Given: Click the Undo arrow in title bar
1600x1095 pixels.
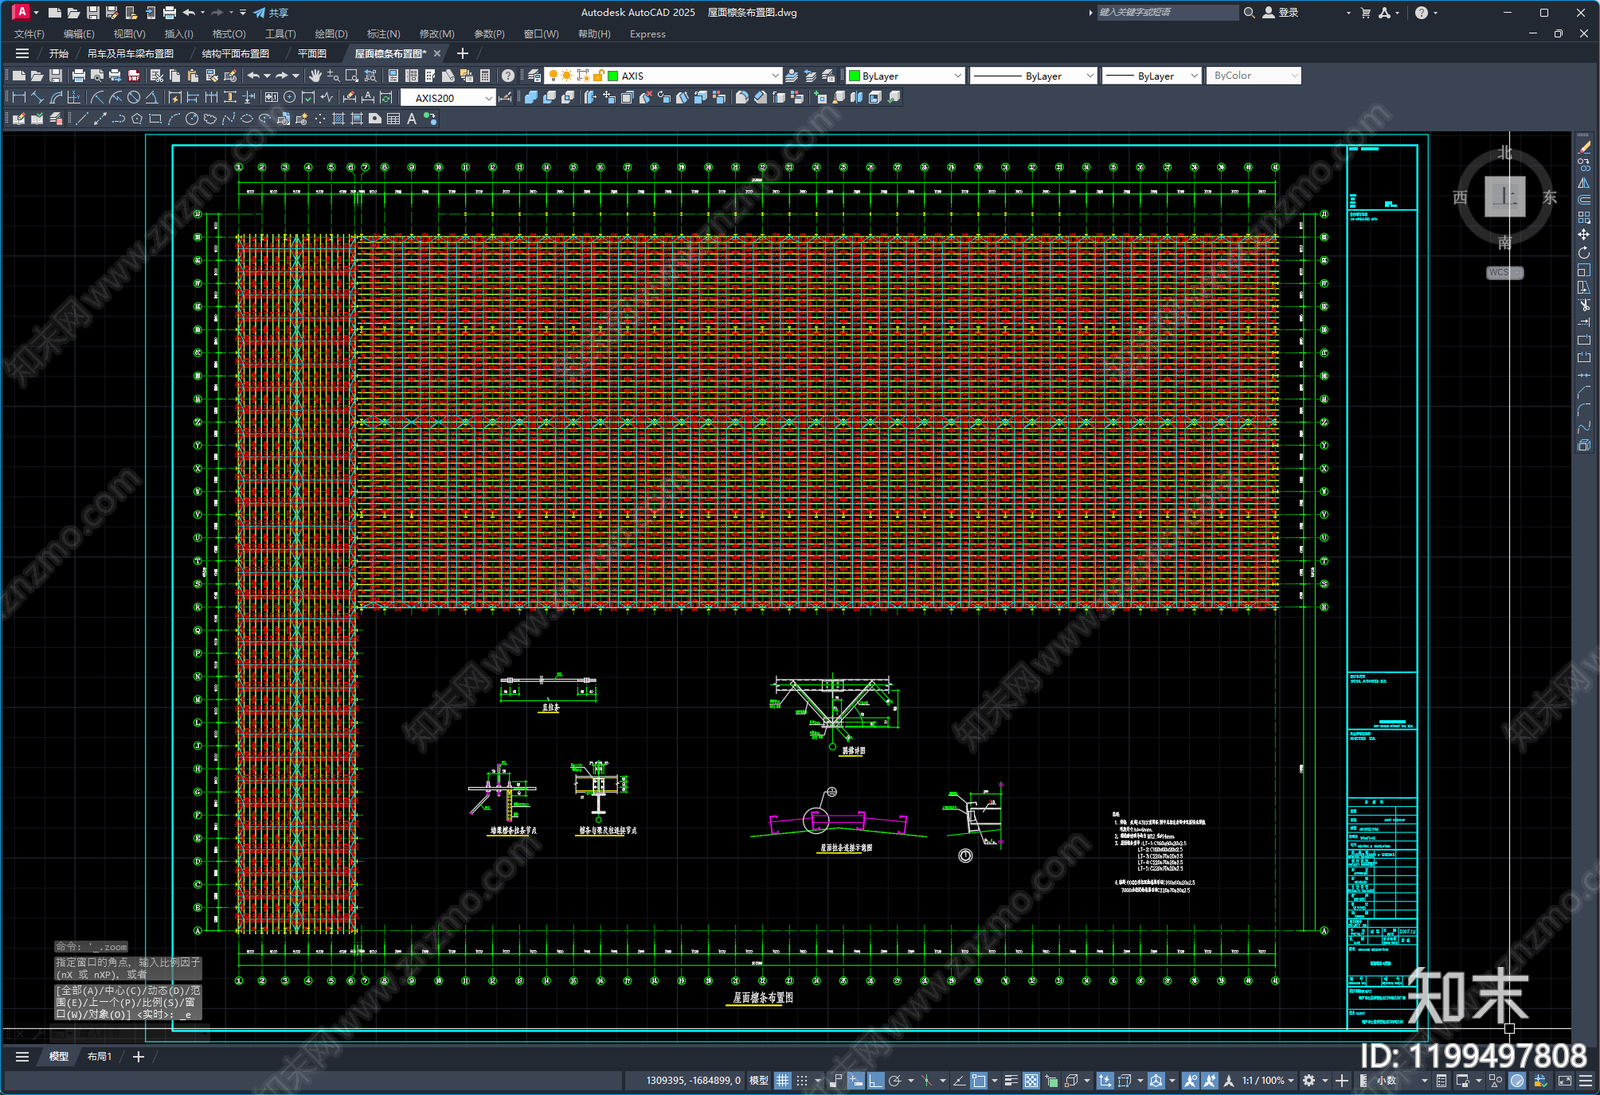Looking at the screenshot, I should point(188,13).
